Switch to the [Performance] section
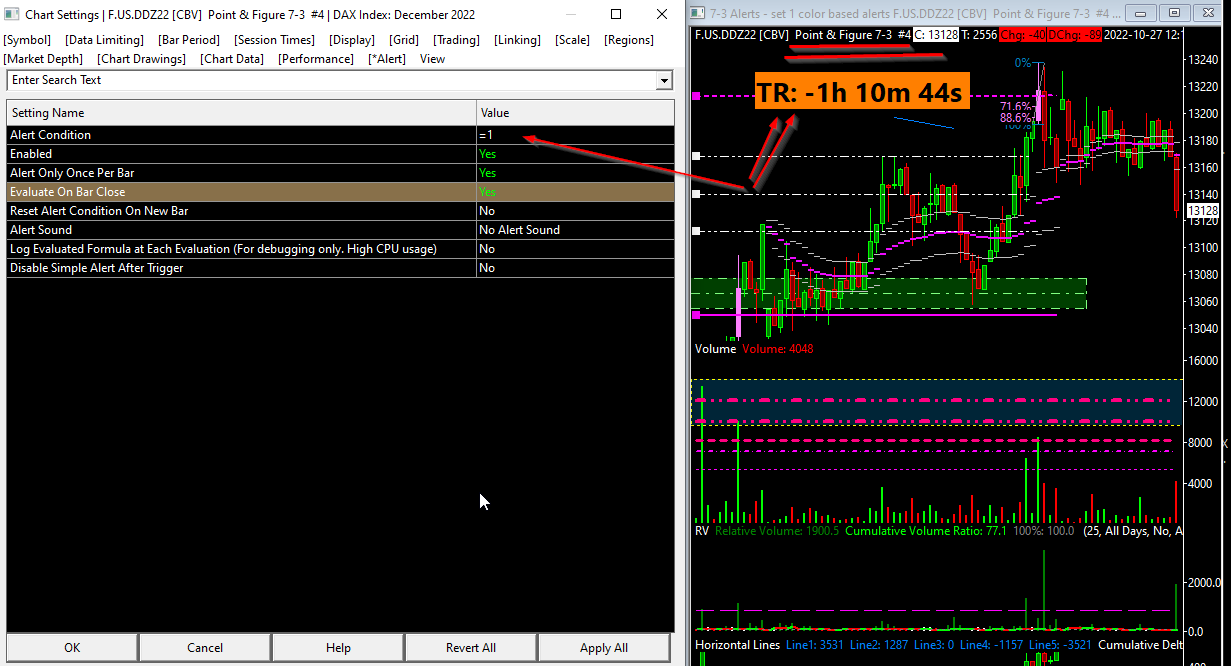The image size is (1231, 666). tap(316, 59)
